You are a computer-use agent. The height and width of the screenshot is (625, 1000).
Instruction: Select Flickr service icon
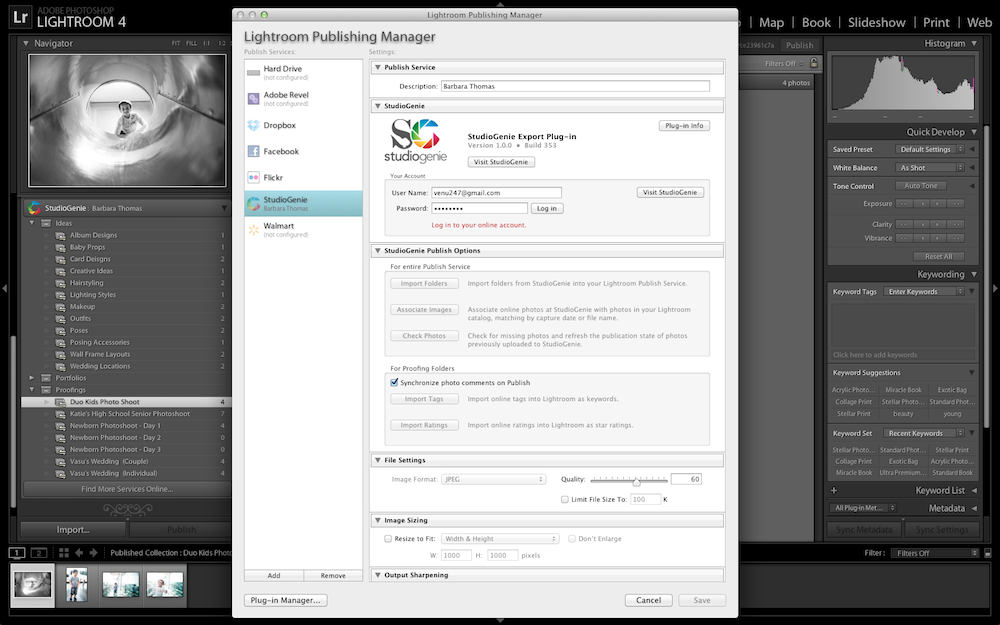point(253,177)
